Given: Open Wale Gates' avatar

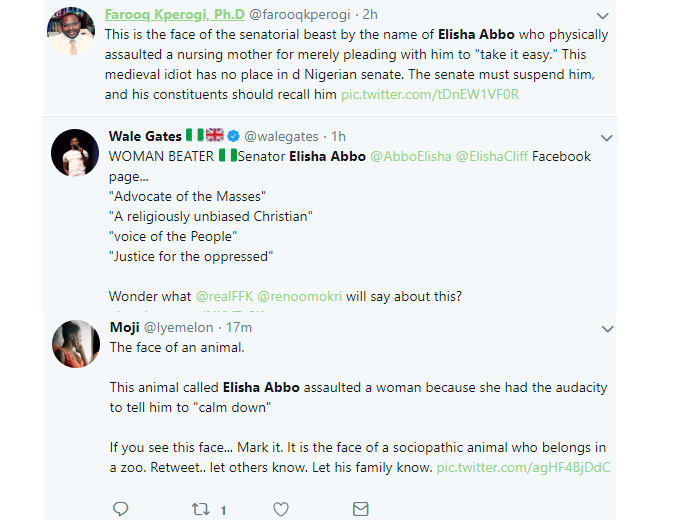Looking at the screenshot, I should 75,152.
